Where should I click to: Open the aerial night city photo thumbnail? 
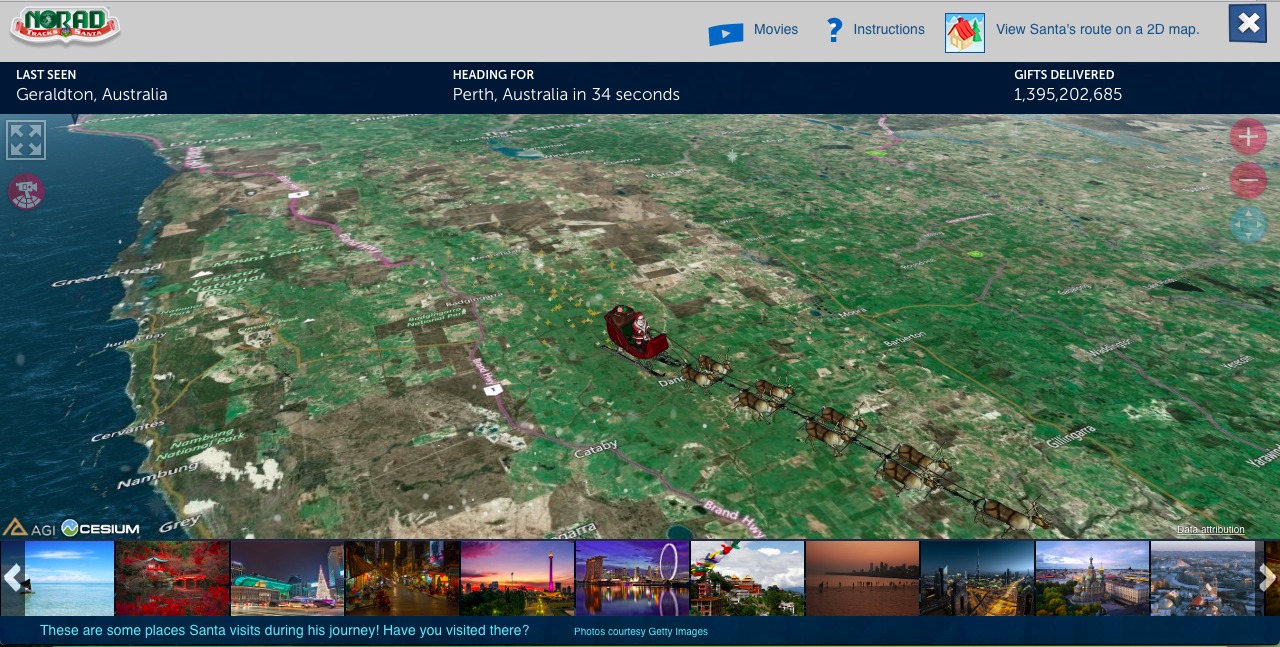point(977,578)
